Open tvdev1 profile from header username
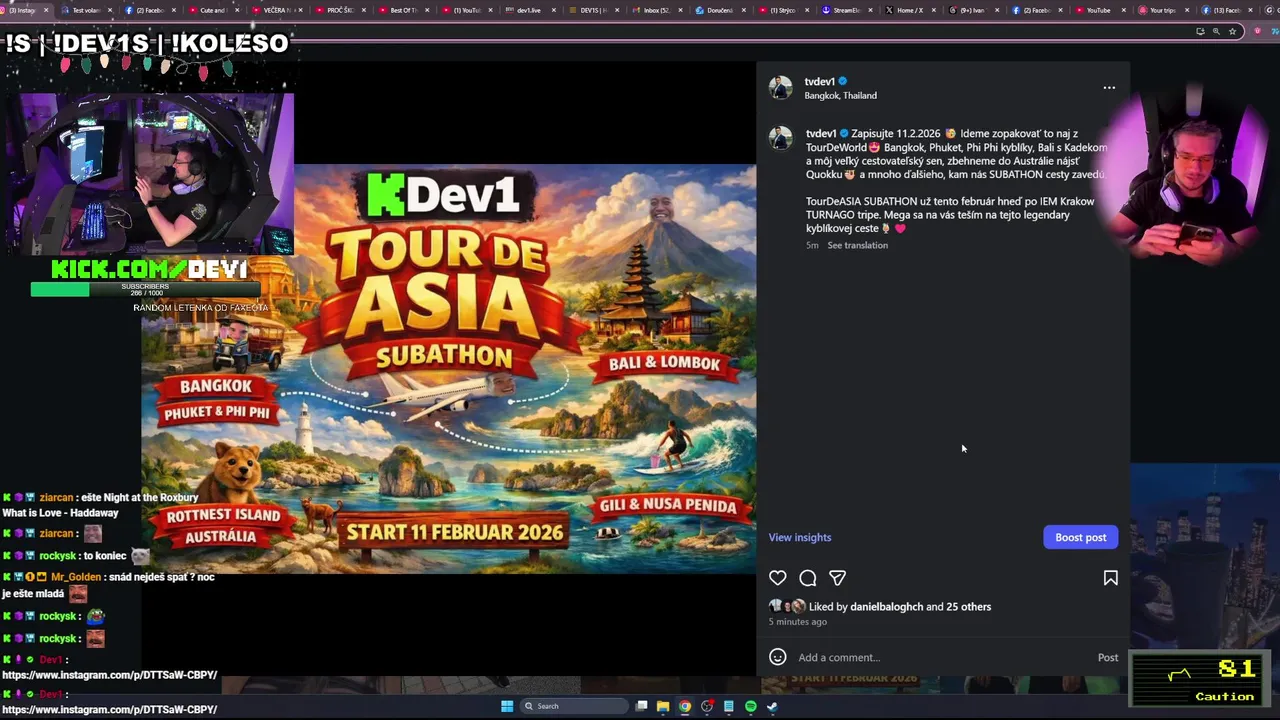Screen dimensions: 1280x720 pyautogui.click(x=820, y=82)
